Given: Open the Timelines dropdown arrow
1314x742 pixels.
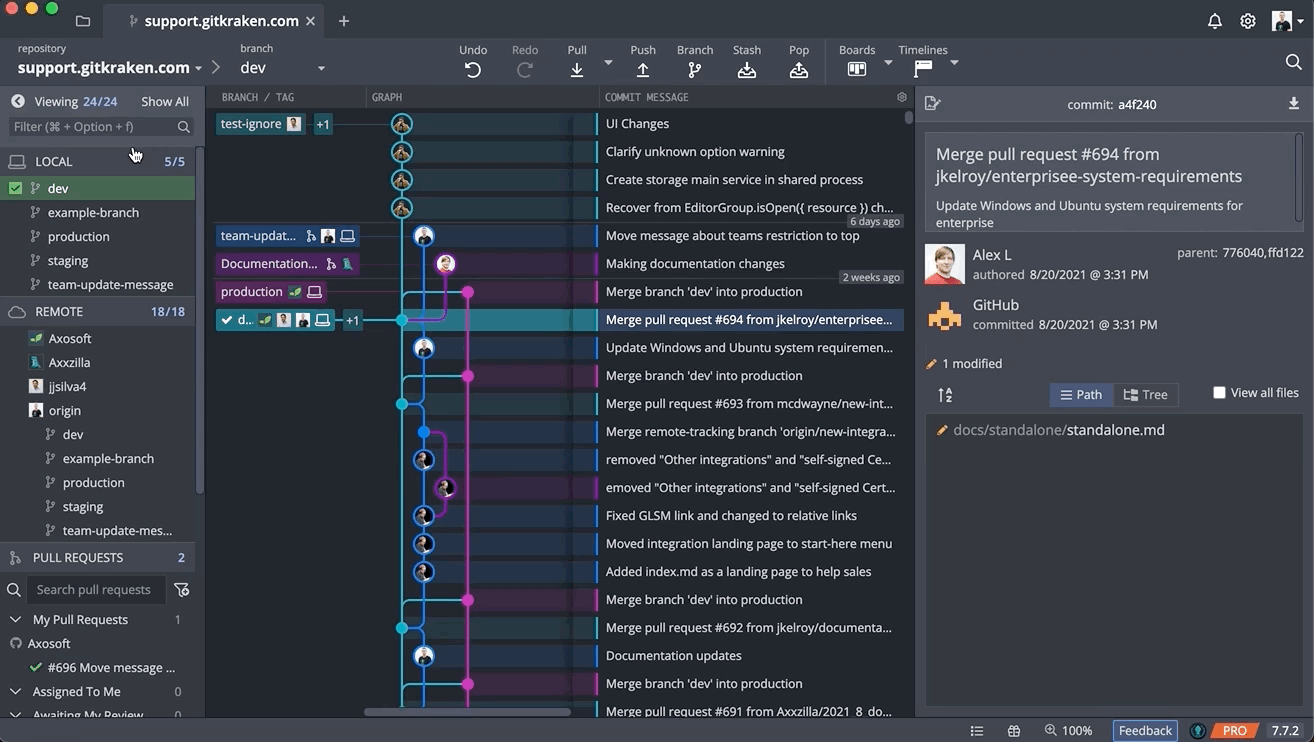Looking at the screenshot, I should [954, 62].
